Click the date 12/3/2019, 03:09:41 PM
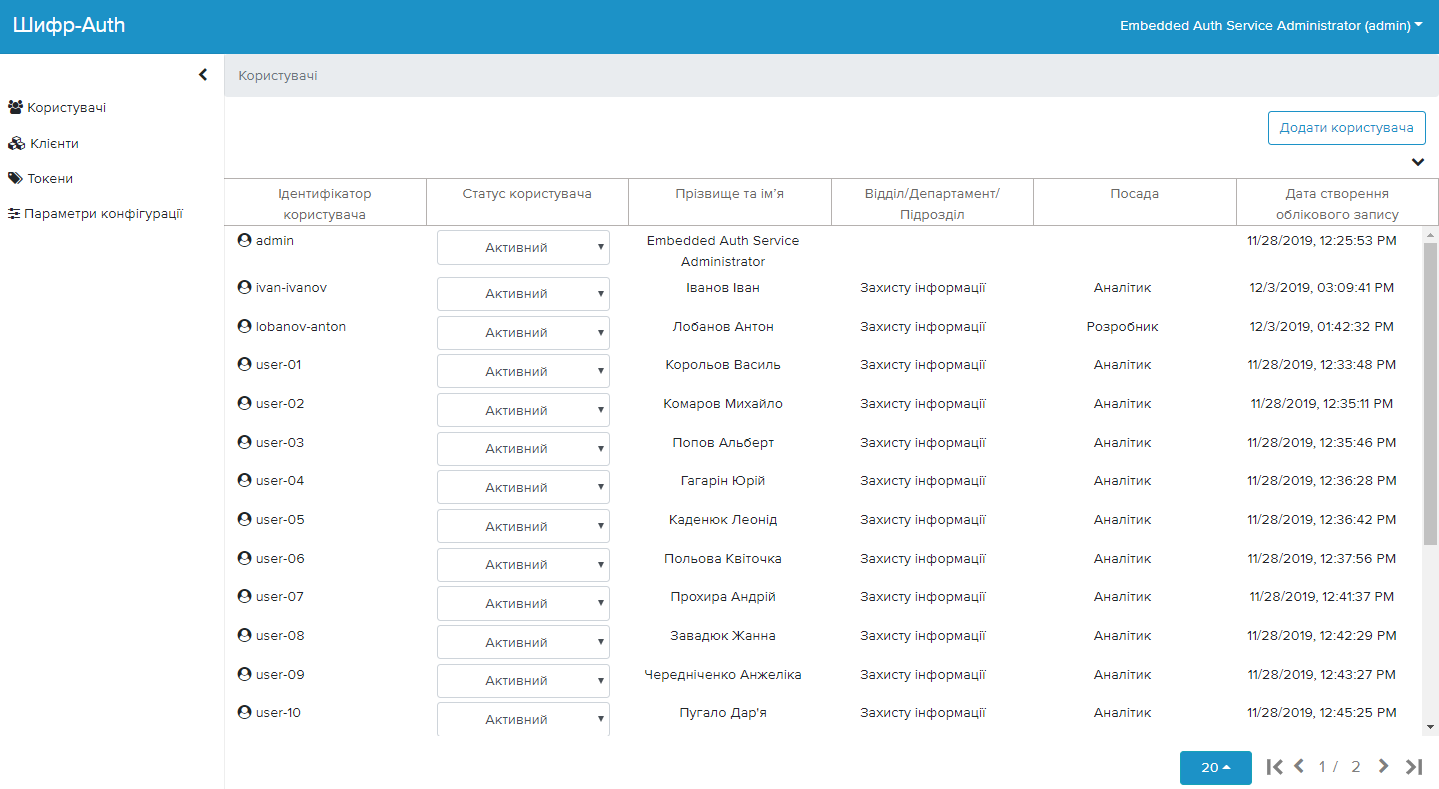Image resolution: width=1439 pixels, height=789 pixels. pos(1322,287)
